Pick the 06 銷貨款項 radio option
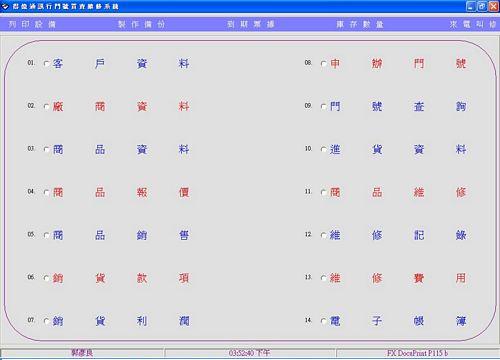 46,278
